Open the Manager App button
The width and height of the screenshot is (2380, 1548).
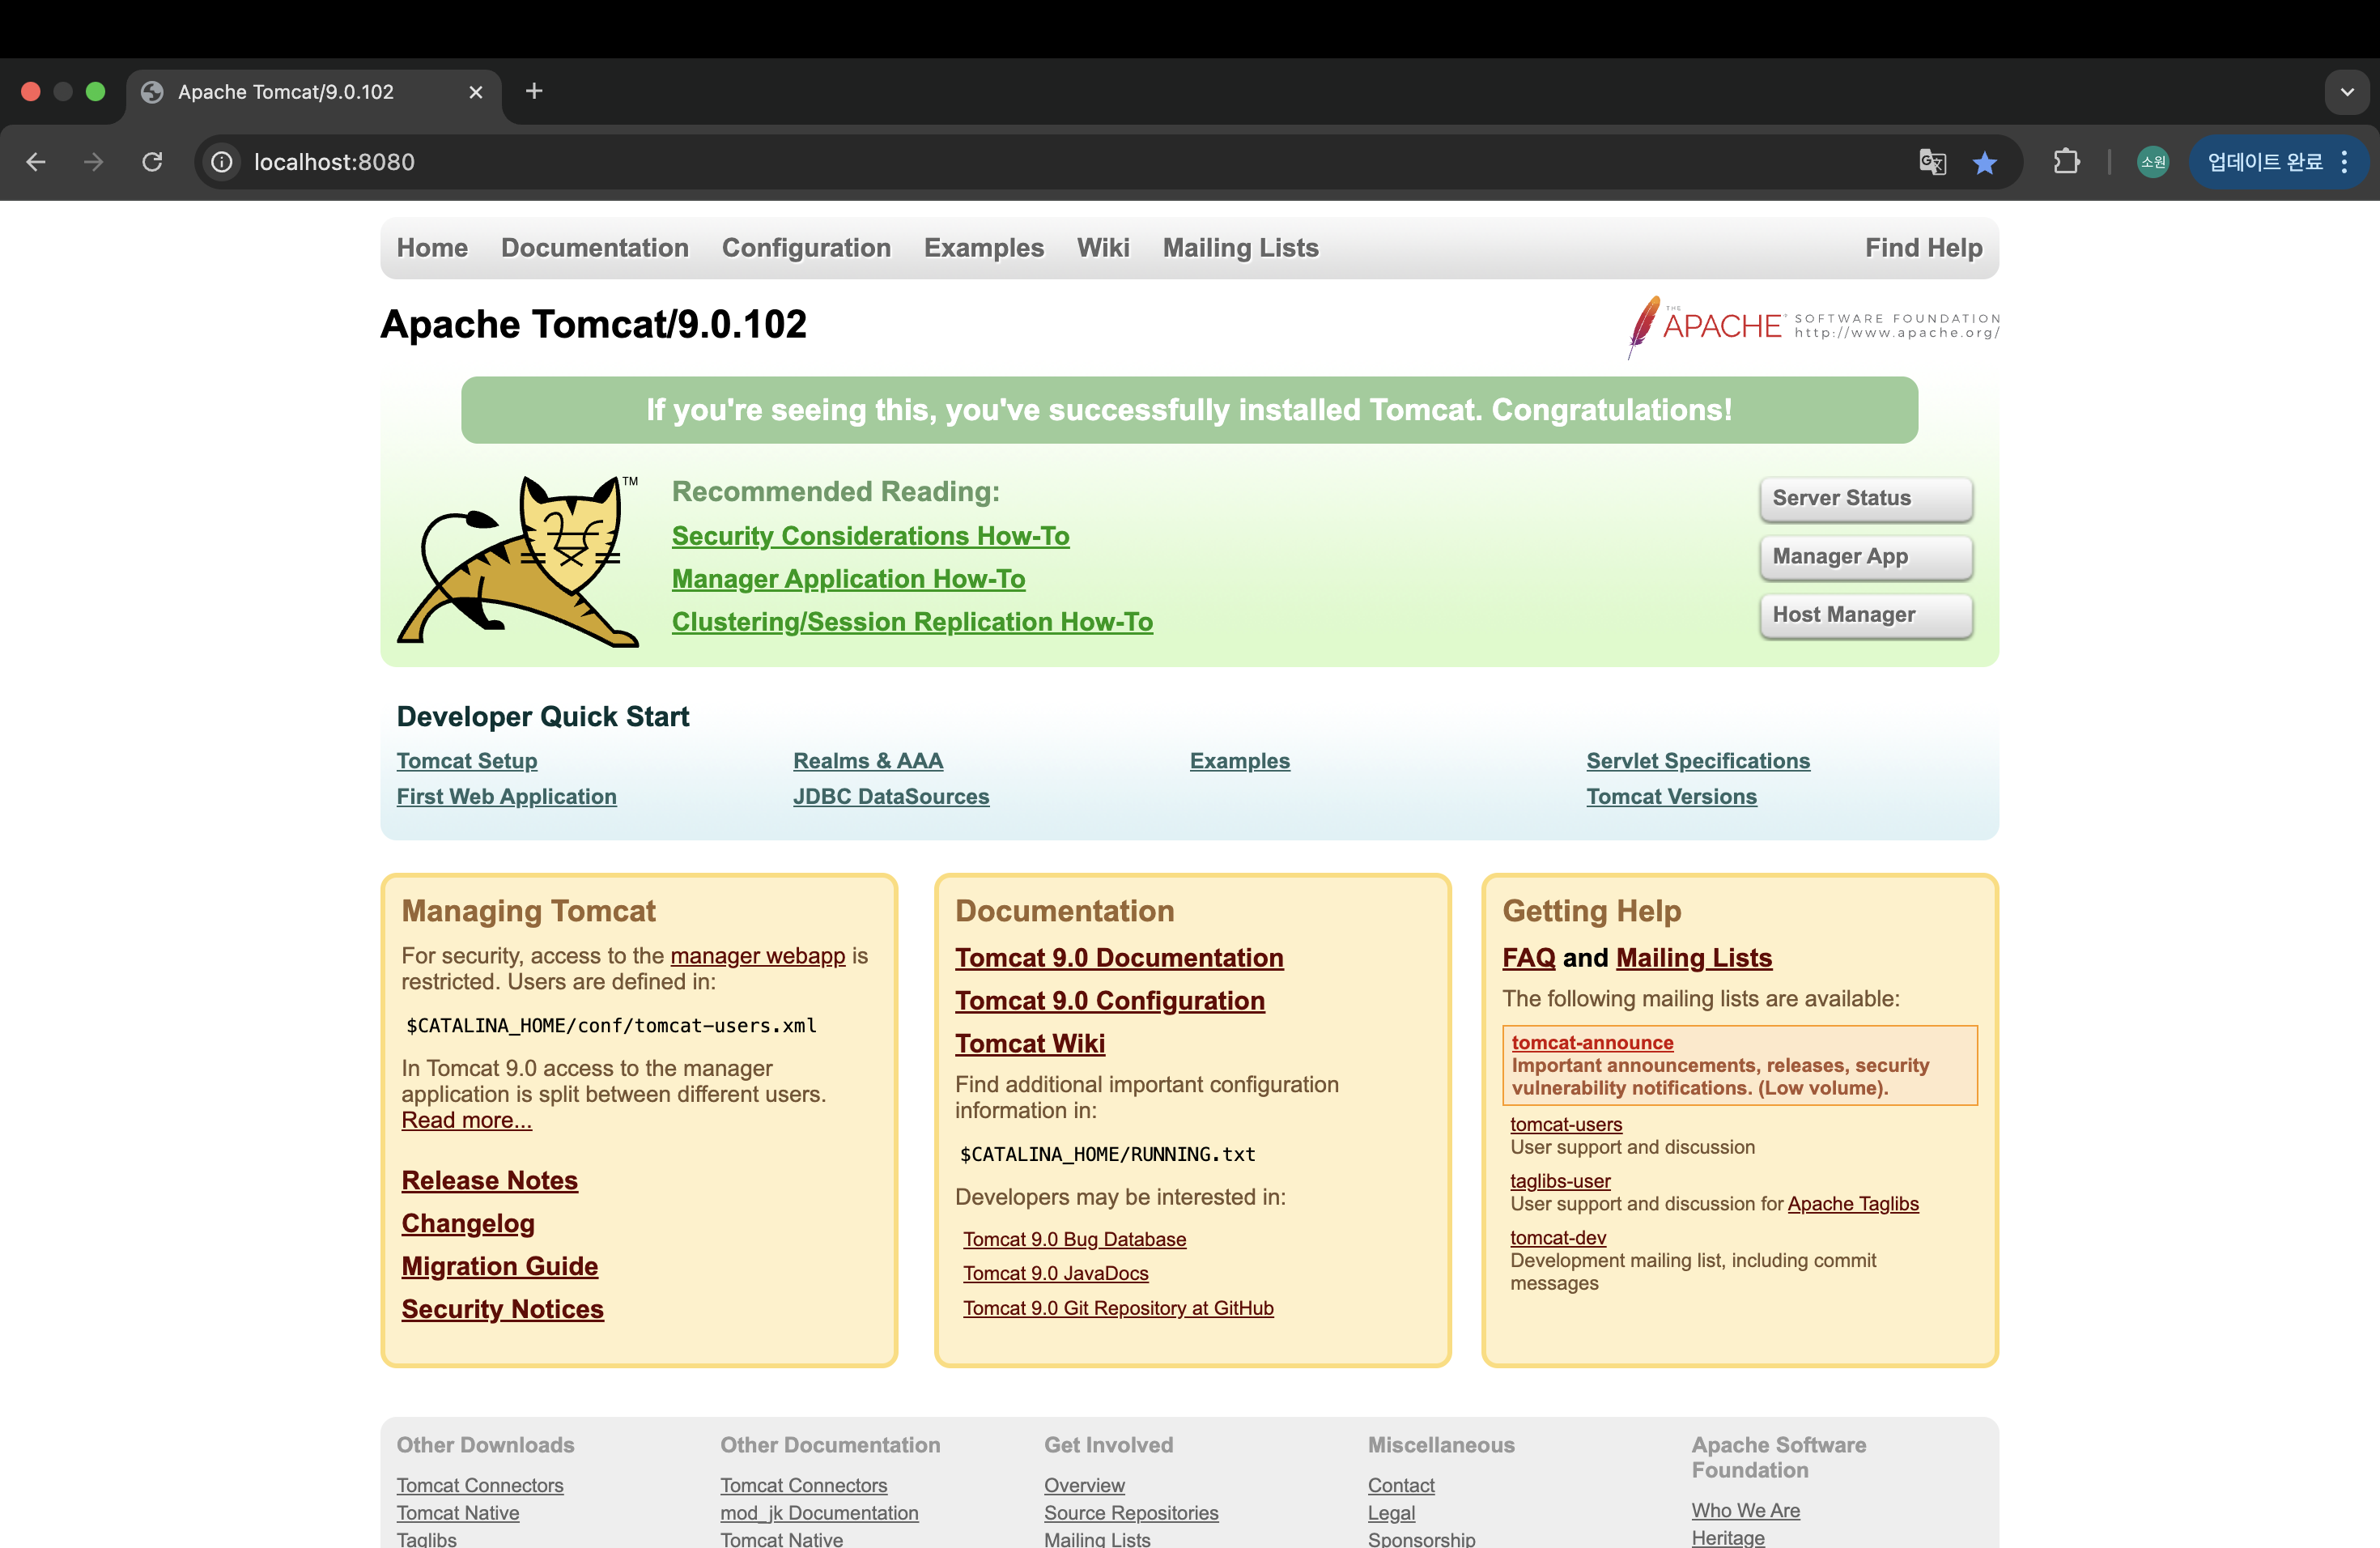[x=1866, y=557]
